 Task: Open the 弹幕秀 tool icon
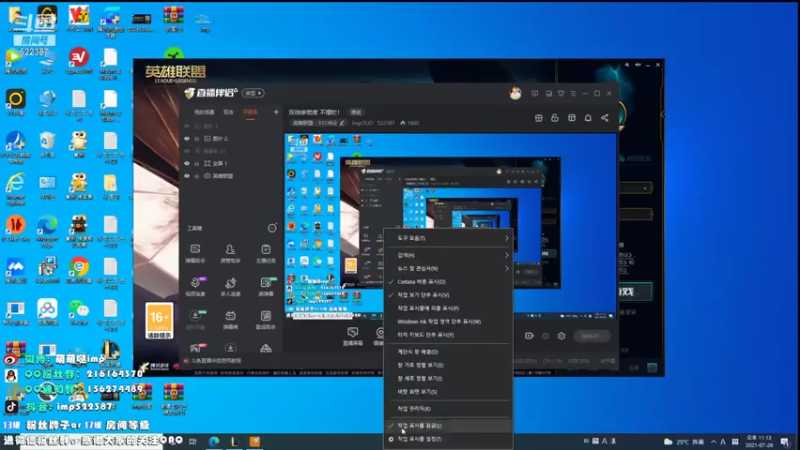(230, 319)
